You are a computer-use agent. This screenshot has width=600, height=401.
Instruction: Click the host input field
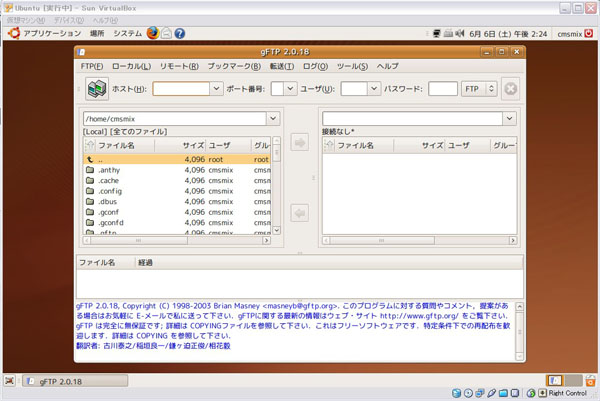181,89
